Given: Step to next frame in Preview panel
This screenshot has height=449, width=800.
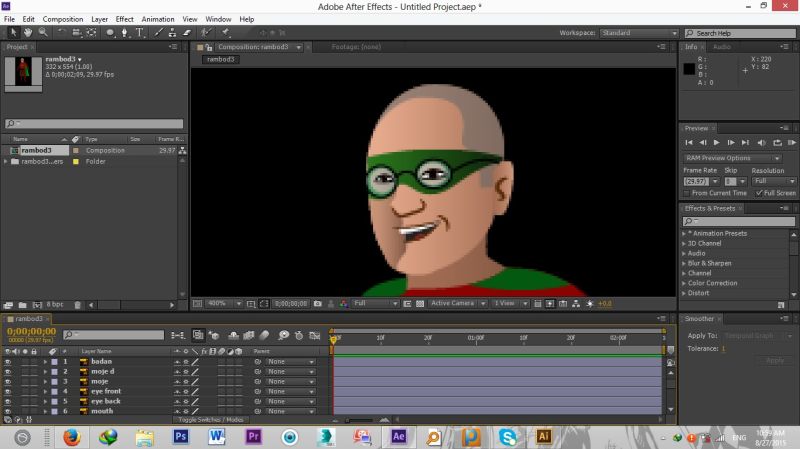Looking at the screenshot, I should (x=731, y=143).
